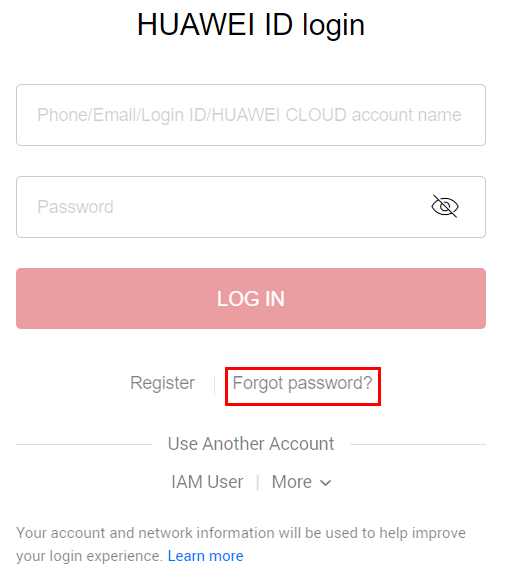
Task: Switch to IAM User login
Action: 207,482
